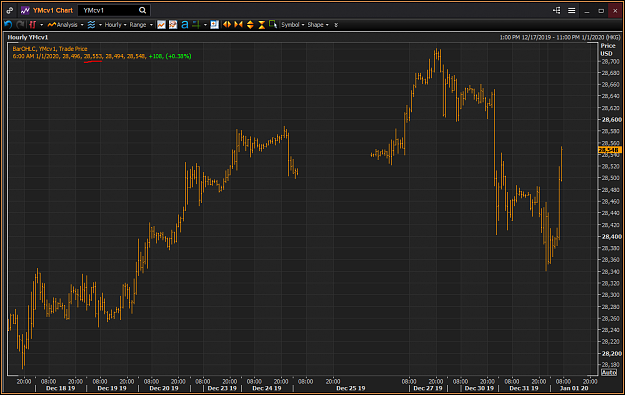Expand the wavy lines dropdown arrow
Screen dimensions: 625x395
[100, 25]
